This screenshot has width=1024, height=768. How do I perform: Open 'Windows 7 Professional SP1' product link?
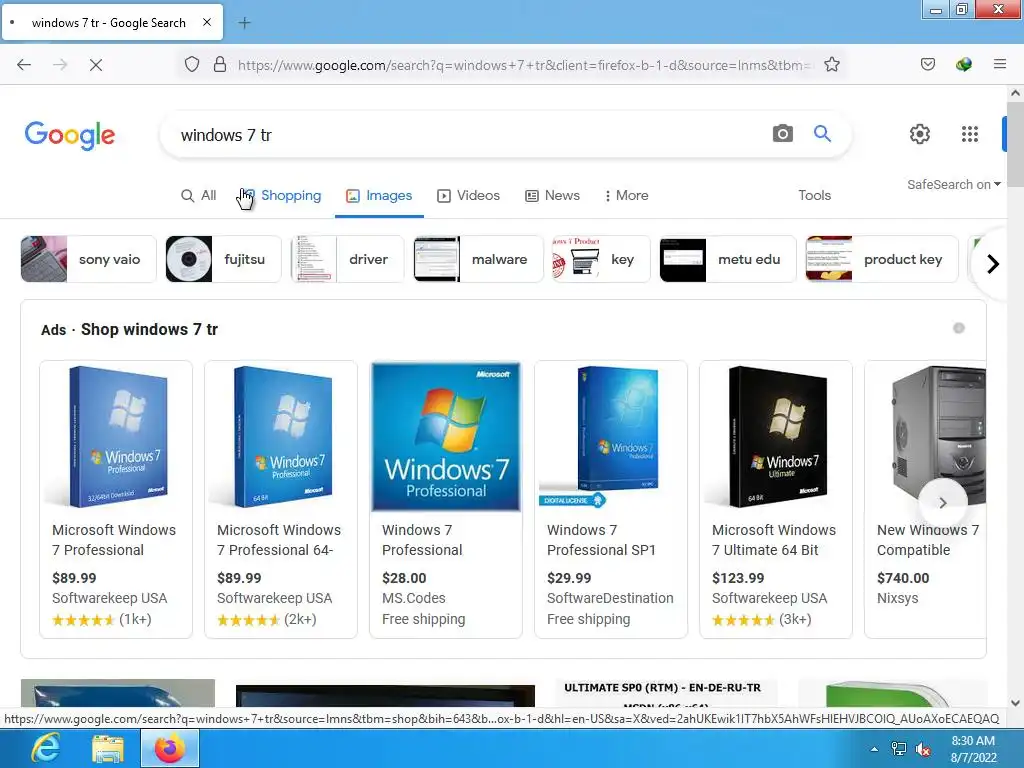pyautogui.click(x=601, y=540)
